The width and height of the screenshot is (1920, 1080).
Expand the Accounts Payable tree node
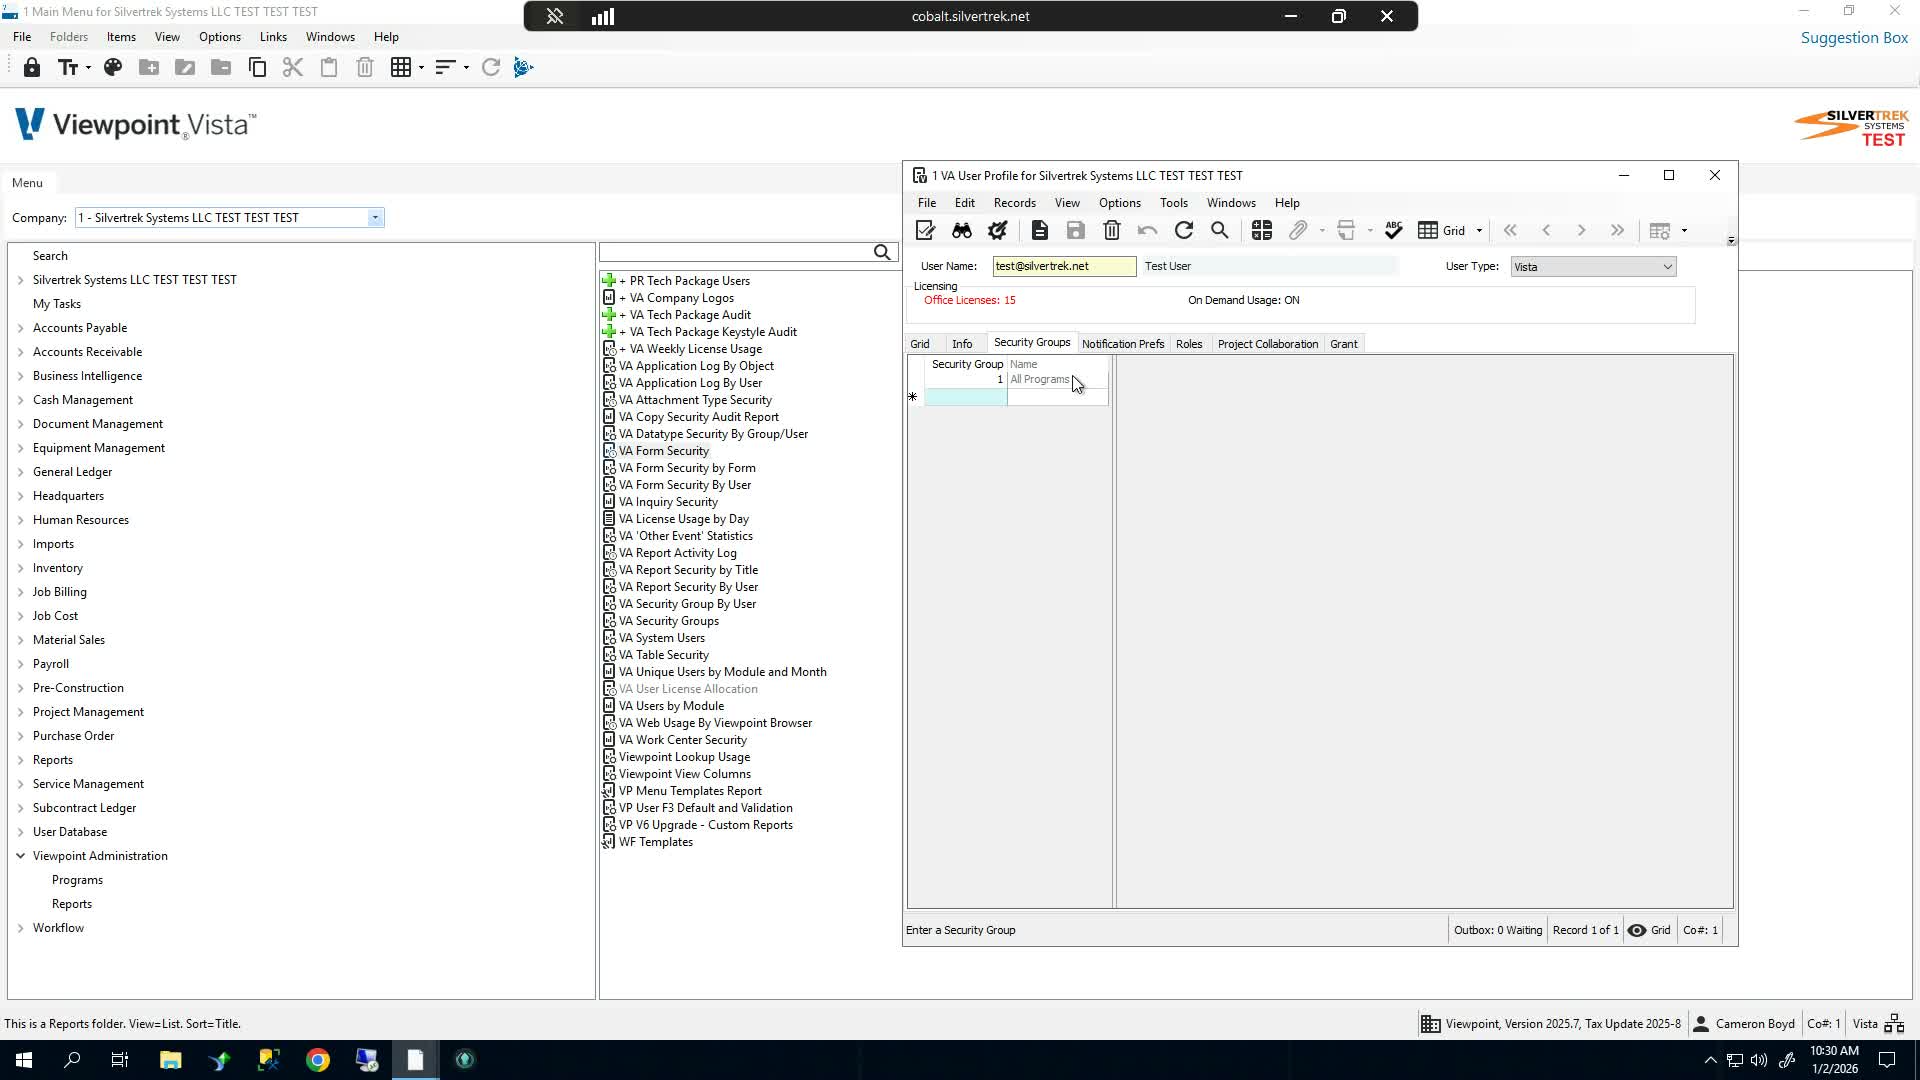click(x=21, y=328)
